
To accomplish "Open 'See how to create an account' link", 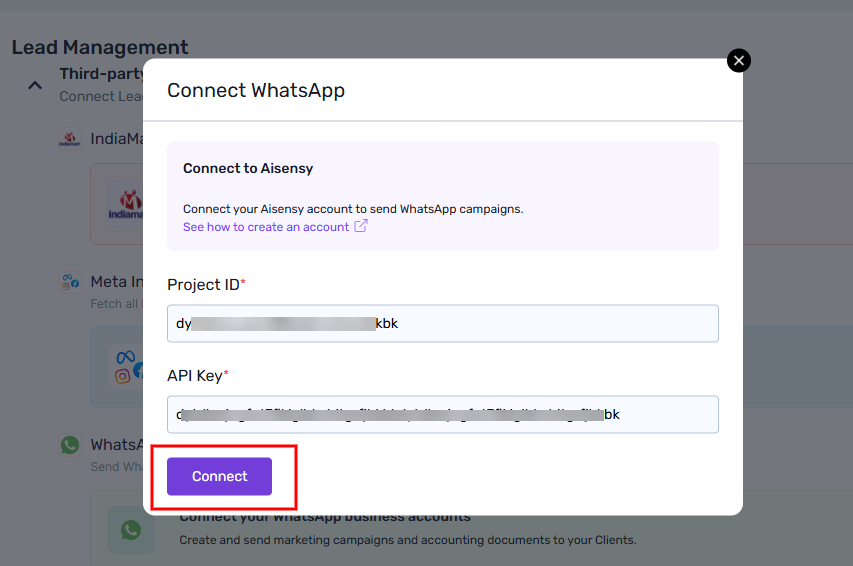I will [x=266, y=227].
